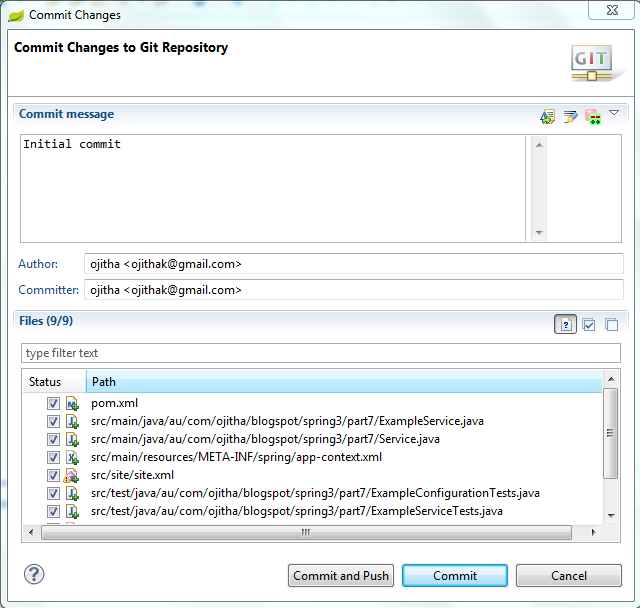Screen dimensions: 640x608
Task: Click the Cancel button
Action: click(x=569, y=576)
